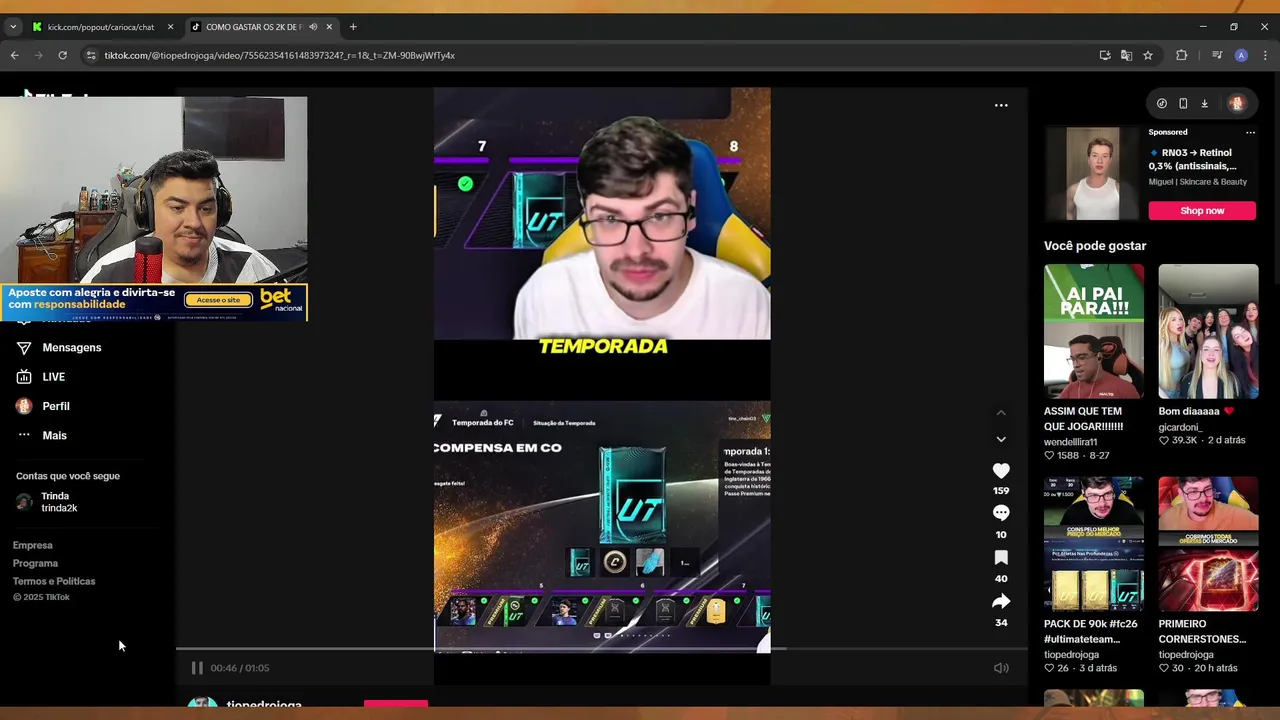Seek along the video progress bar
The image size is (1280, 720).
tap(602, 648)
